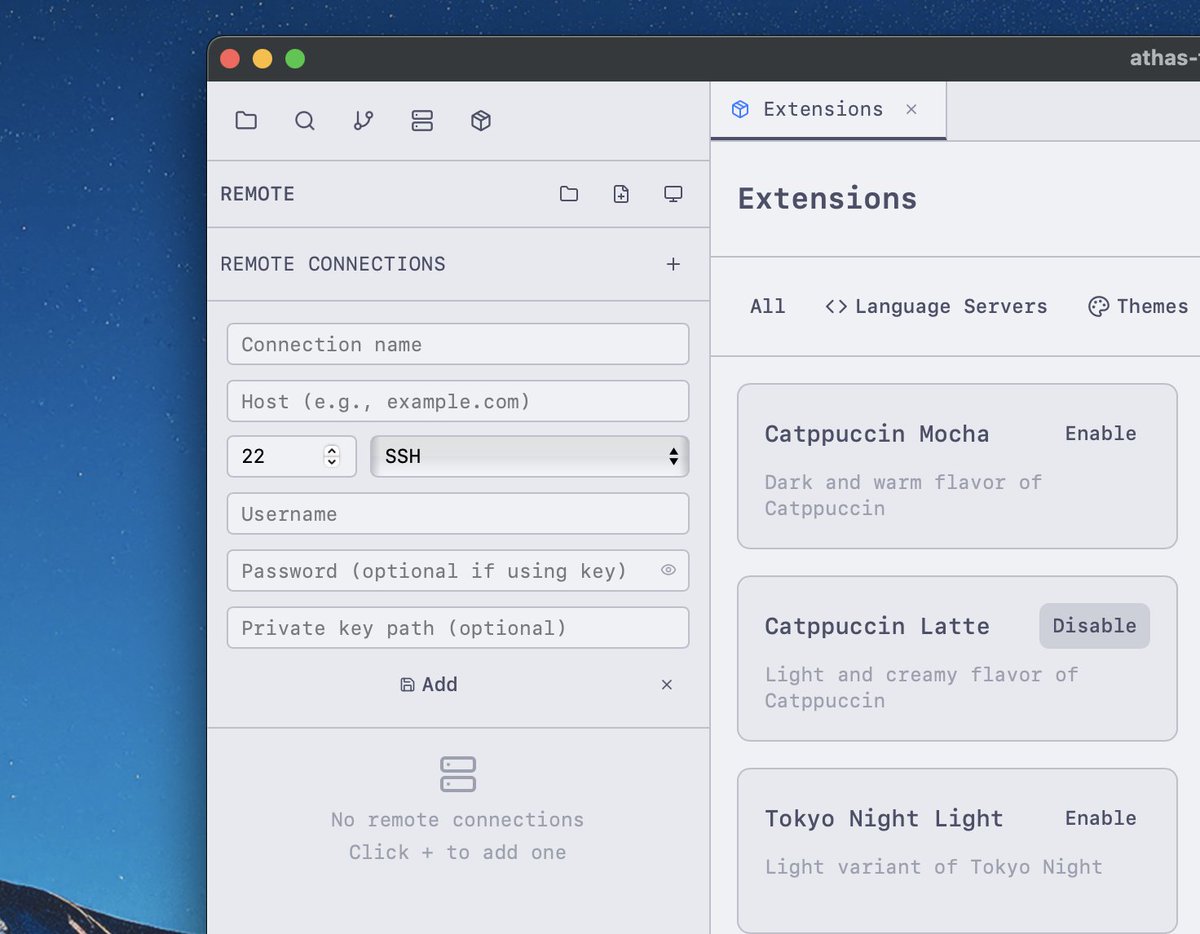Click the Tokyo Night Light card title
1200x934 pixels.
[x=884, y=818]
